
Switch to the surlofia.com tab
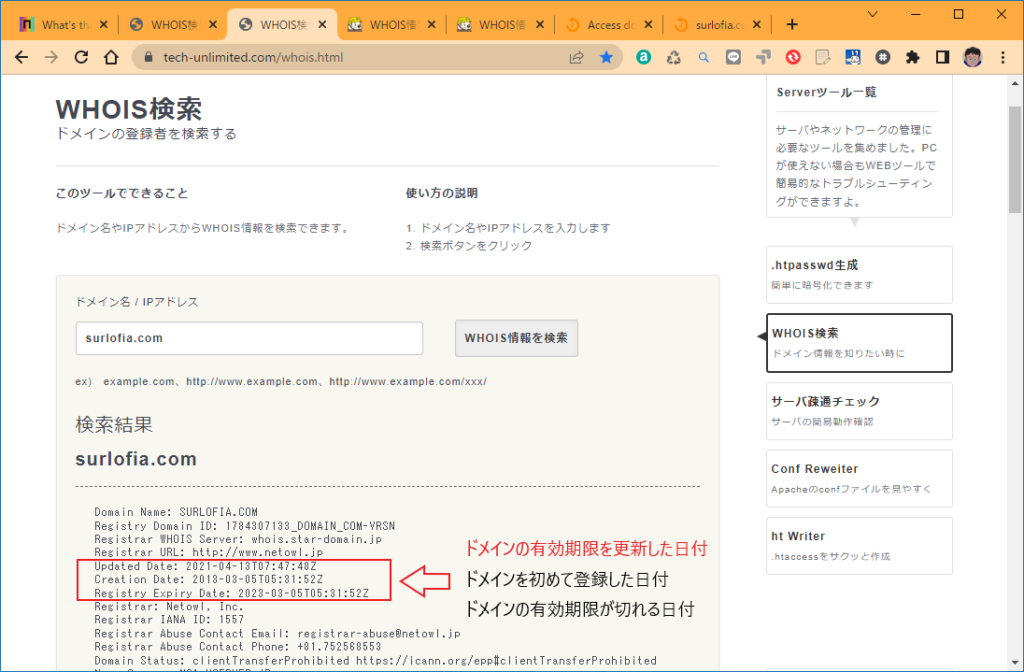click(x=716, y=22)
